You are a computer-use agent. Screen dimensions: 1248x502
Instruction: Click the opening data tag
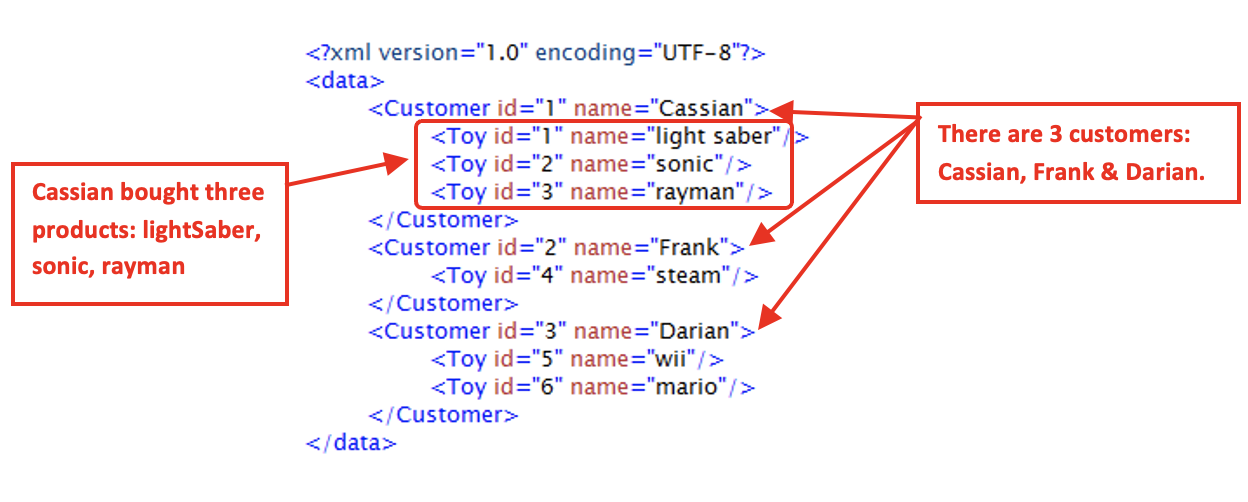[x=345, y=81]
